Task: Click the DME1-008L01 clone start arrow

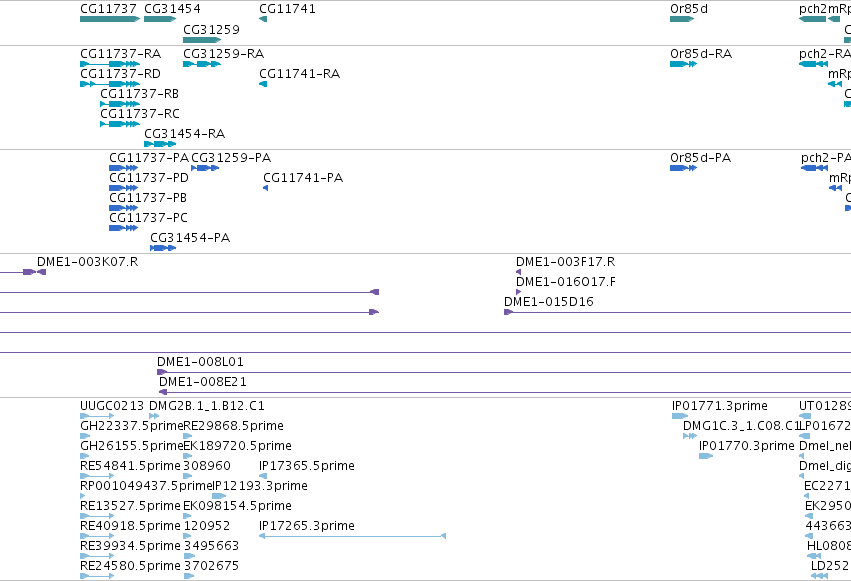Action: (x=162, y=372)
